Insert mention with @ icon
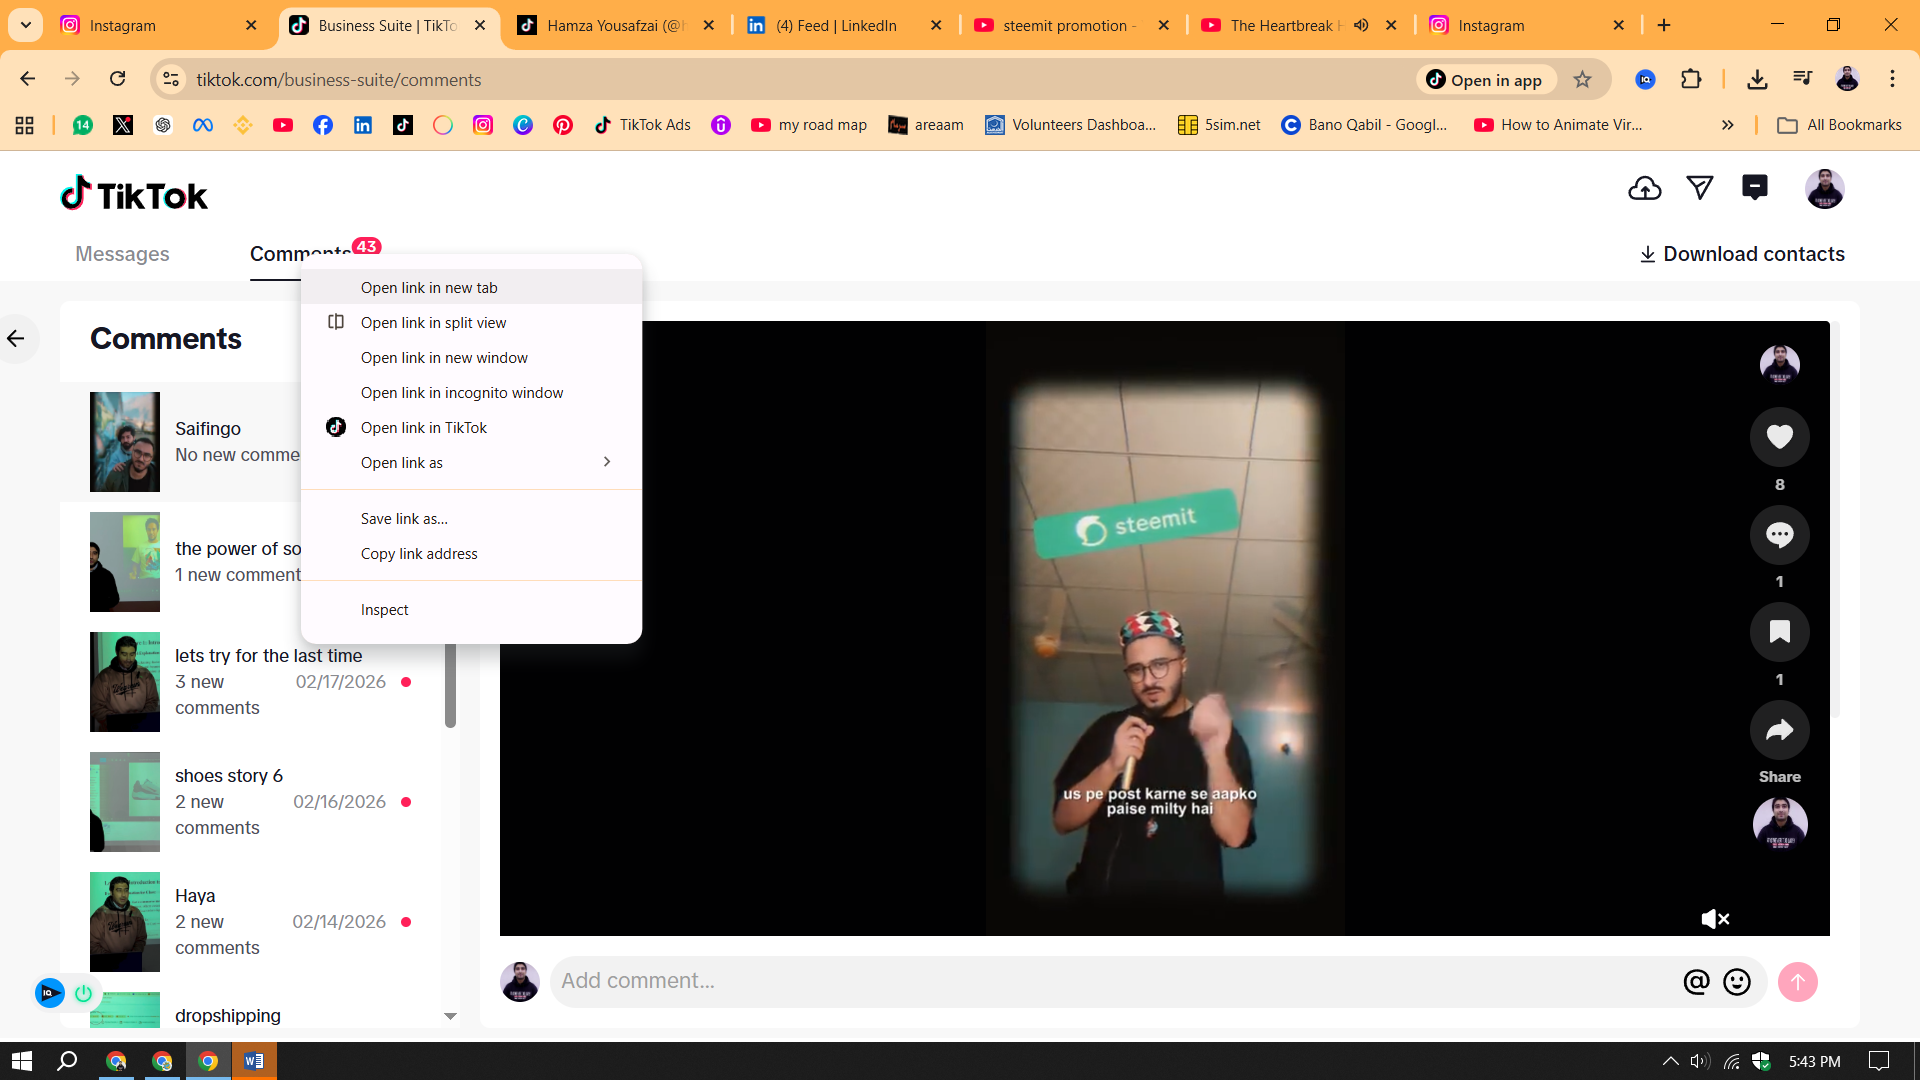This screenshot has height=1080, width=1920. pyautogui.click(x=1696, y=982)
